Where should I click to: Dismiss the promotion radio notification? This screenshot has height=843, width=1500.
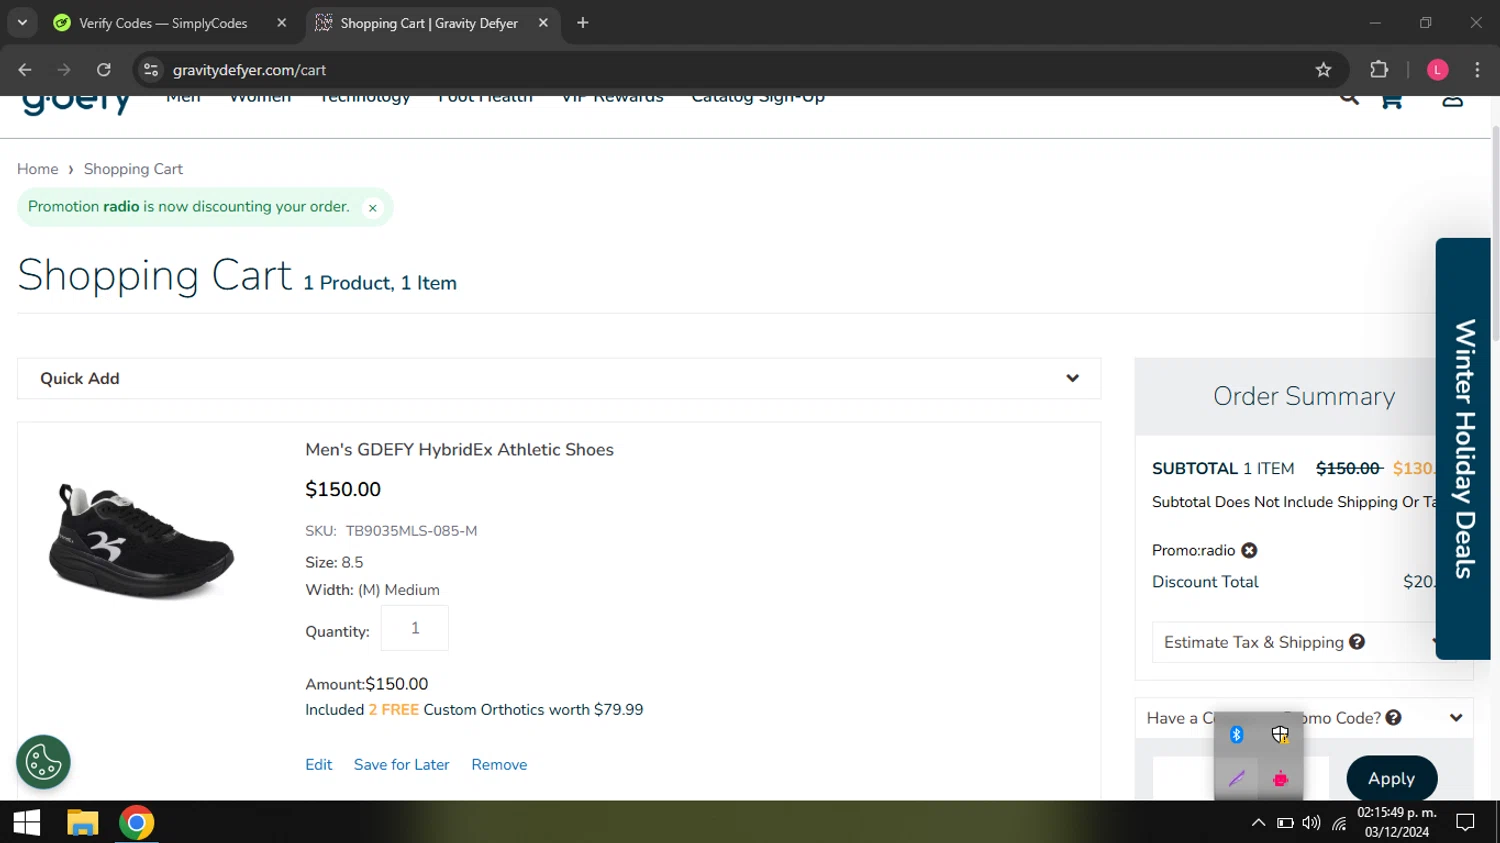[x=373, y=208]
